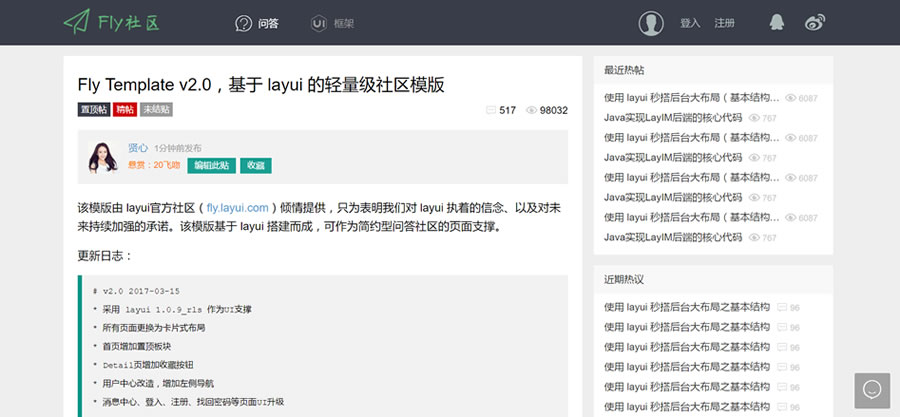Image resolution: width=900 pixels, height=417 pixels.
Task: Click the view count eye icon 98032
Action: (x=531, y=110)
